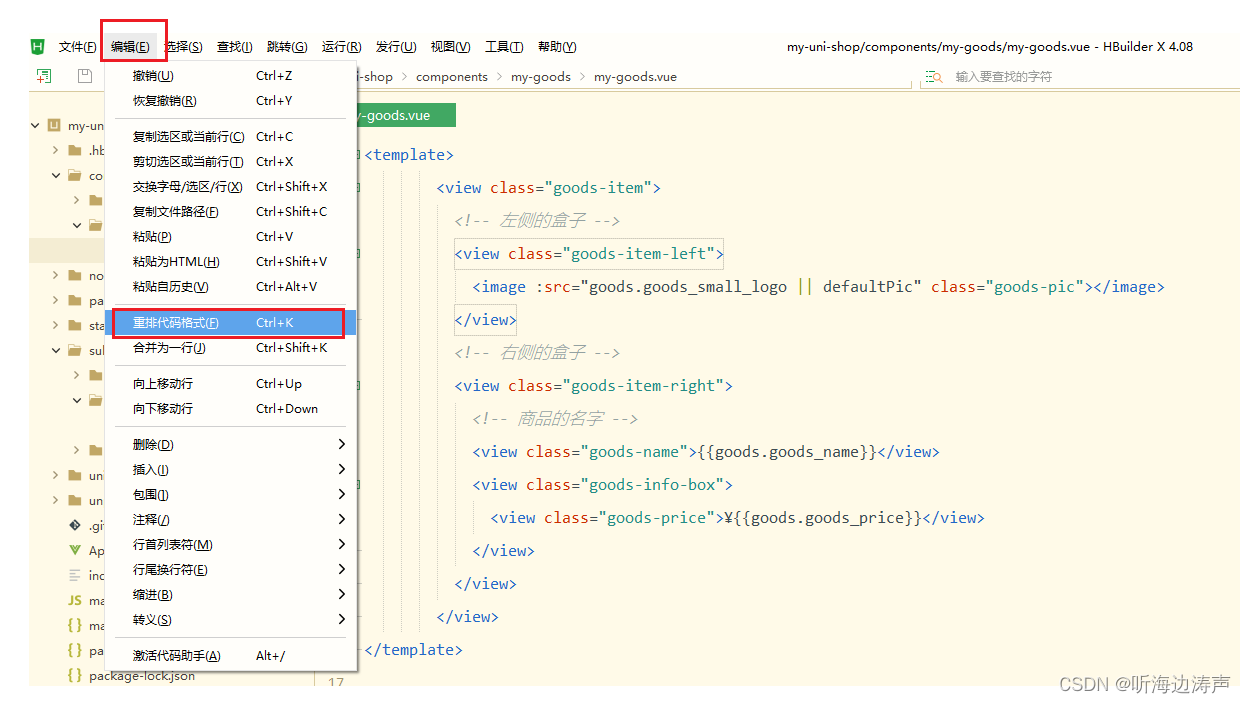Click the new file toolbar icon
This screenshot has height=703, width=1246.
[44, 76]
